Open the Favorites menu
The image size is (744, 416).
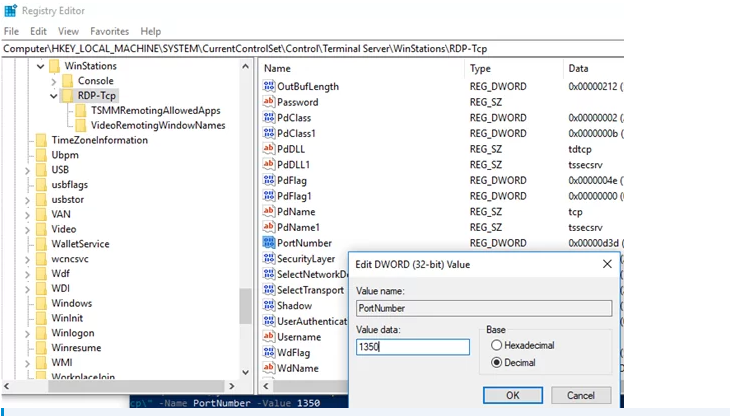(110, 32)
